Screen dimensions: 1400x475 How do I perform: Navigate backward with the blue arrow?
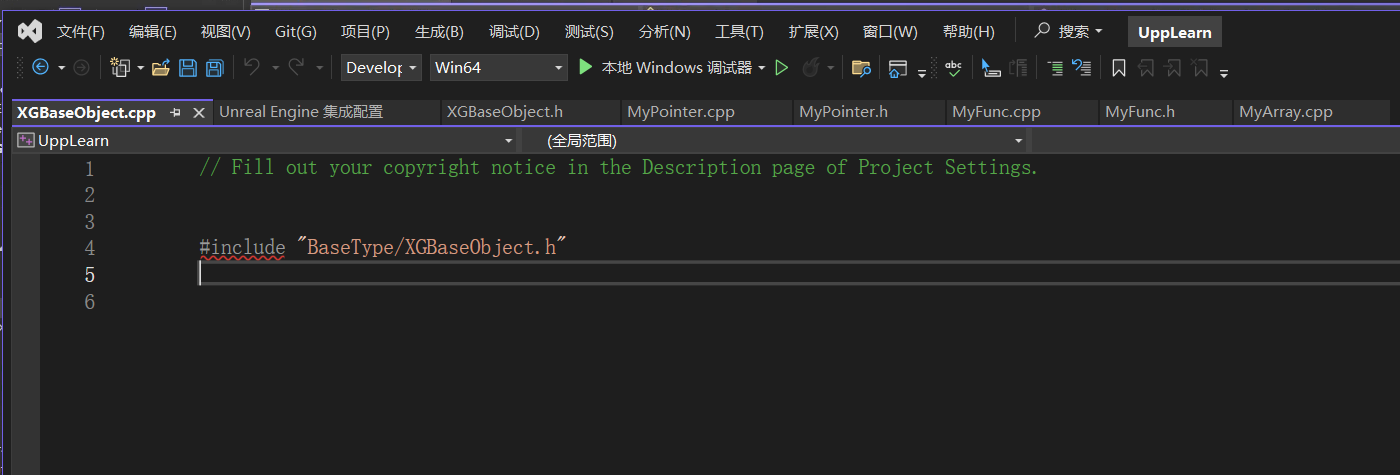click(41, 68)
